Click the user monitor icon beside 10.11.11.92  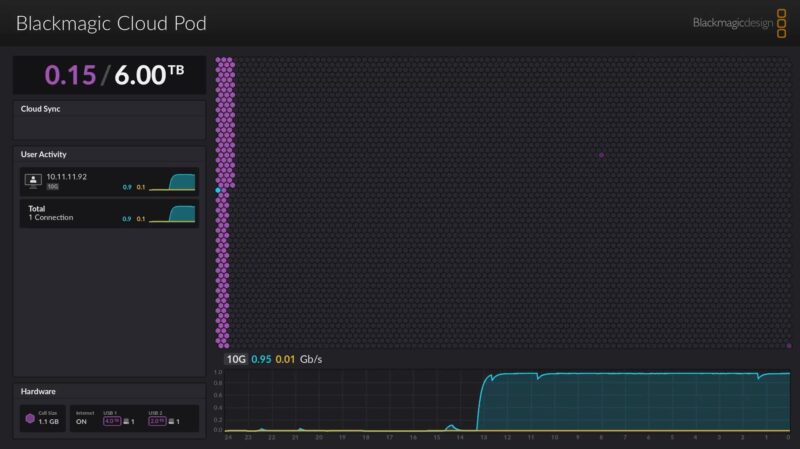coord(33,181)
